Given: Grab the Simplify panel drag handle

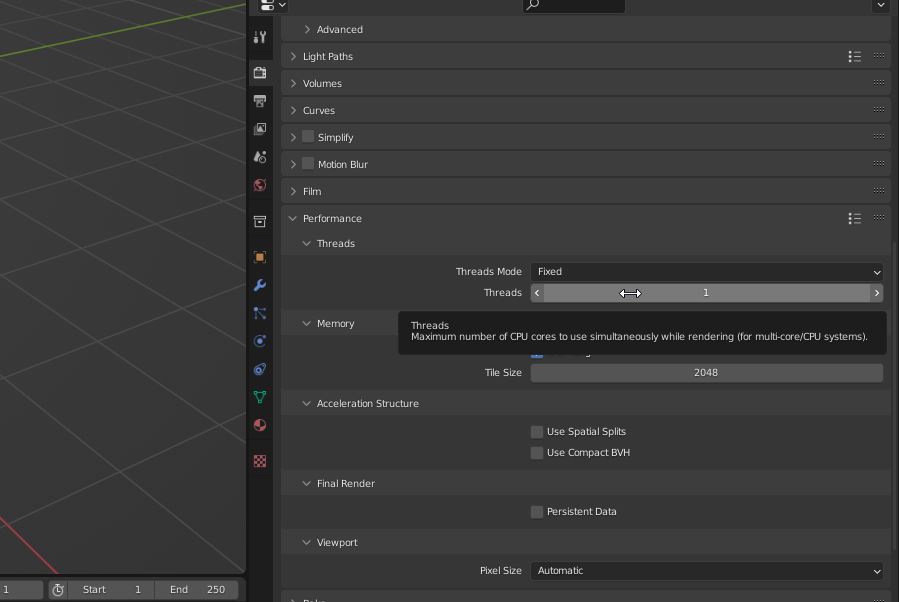Looking at the screenshot, I should pyautogui.click(x=878, y=136).
